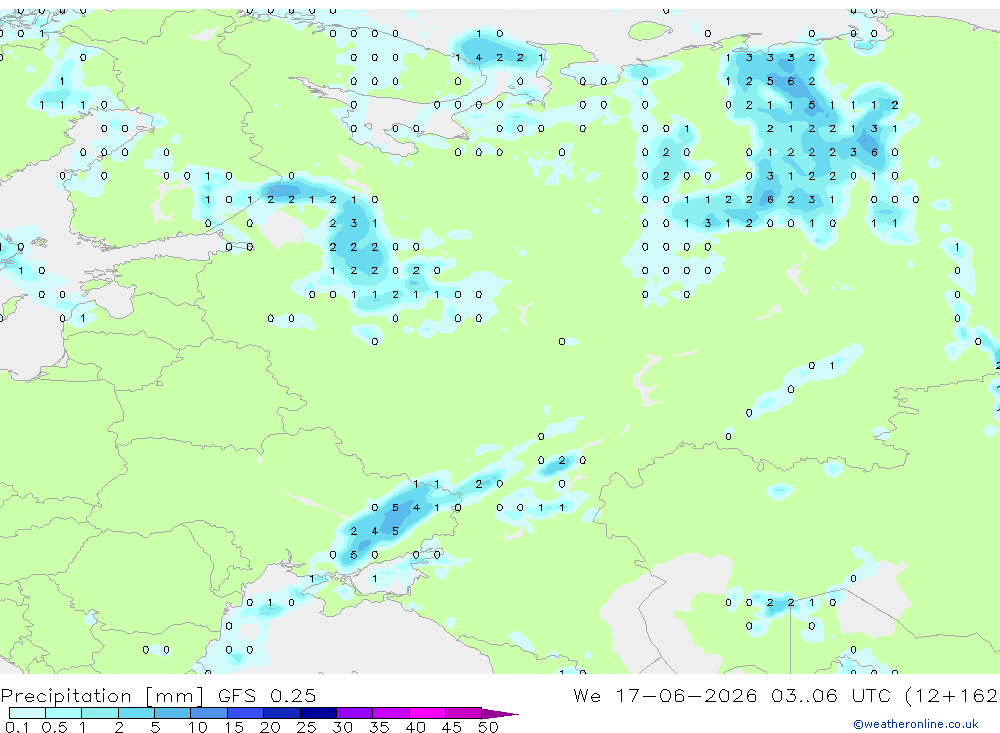
Task: Pick the 0.1–0.5 mm legend color swatch
Action: (27, 713)
